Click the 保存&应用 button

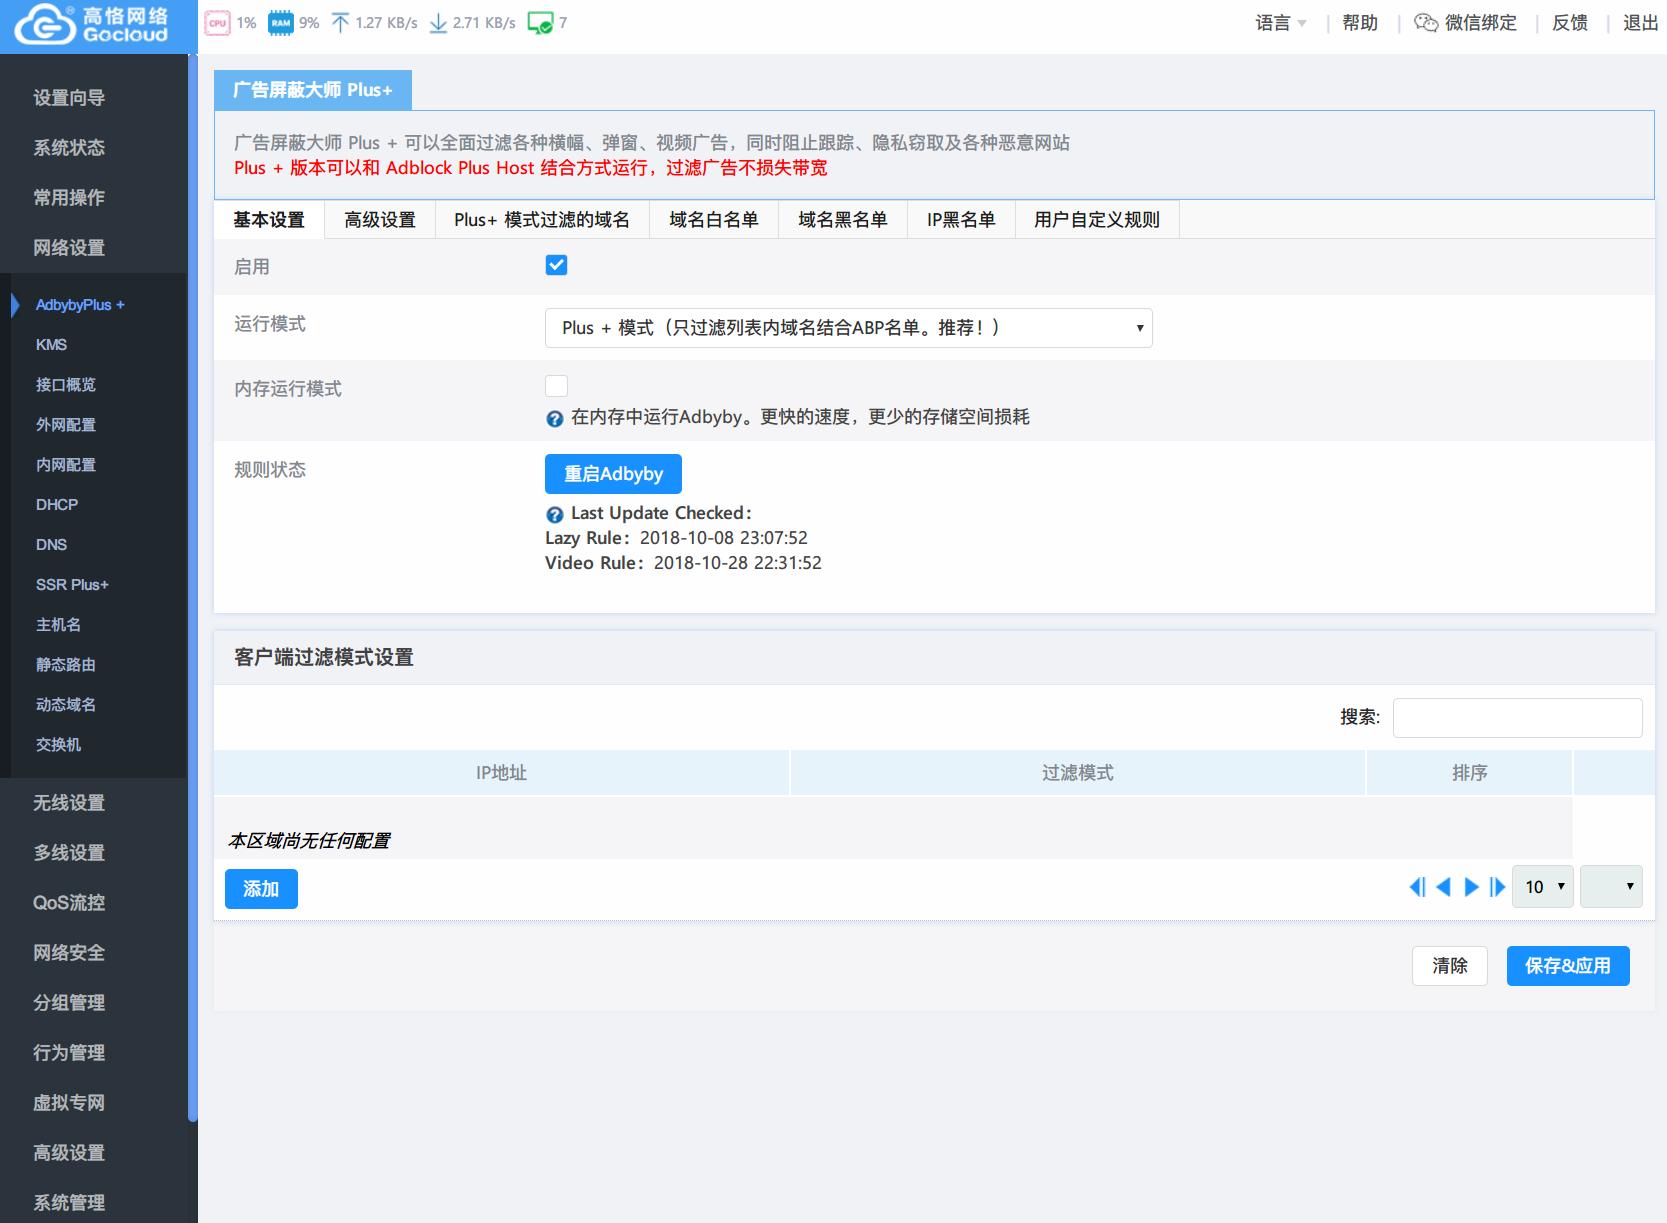tap(1567, 966)
